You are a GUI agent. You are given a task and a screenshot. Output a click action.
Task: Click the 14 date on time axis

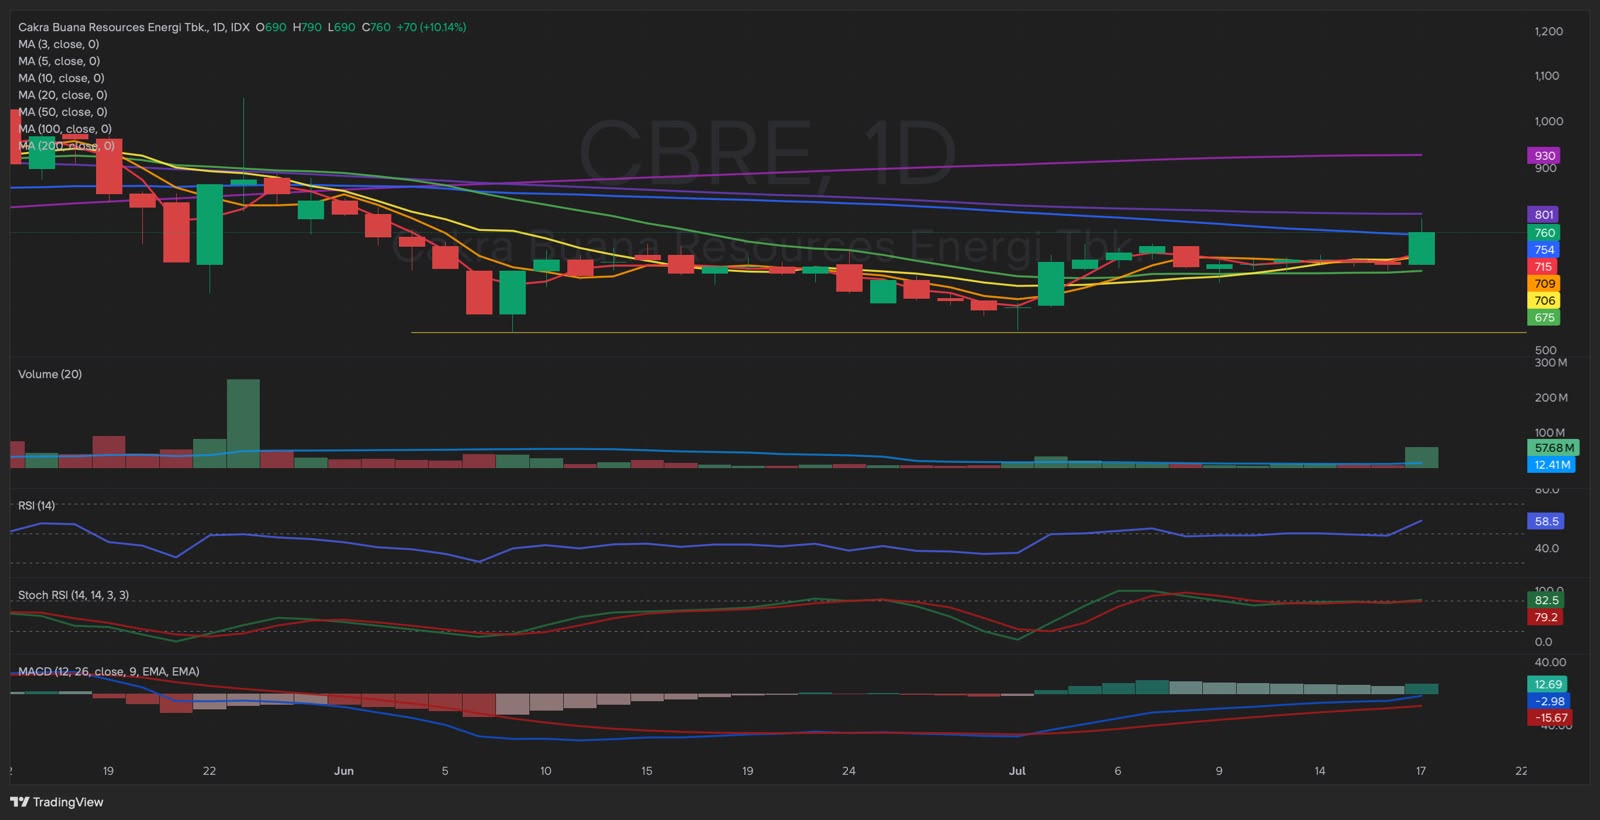(1320, 771)
